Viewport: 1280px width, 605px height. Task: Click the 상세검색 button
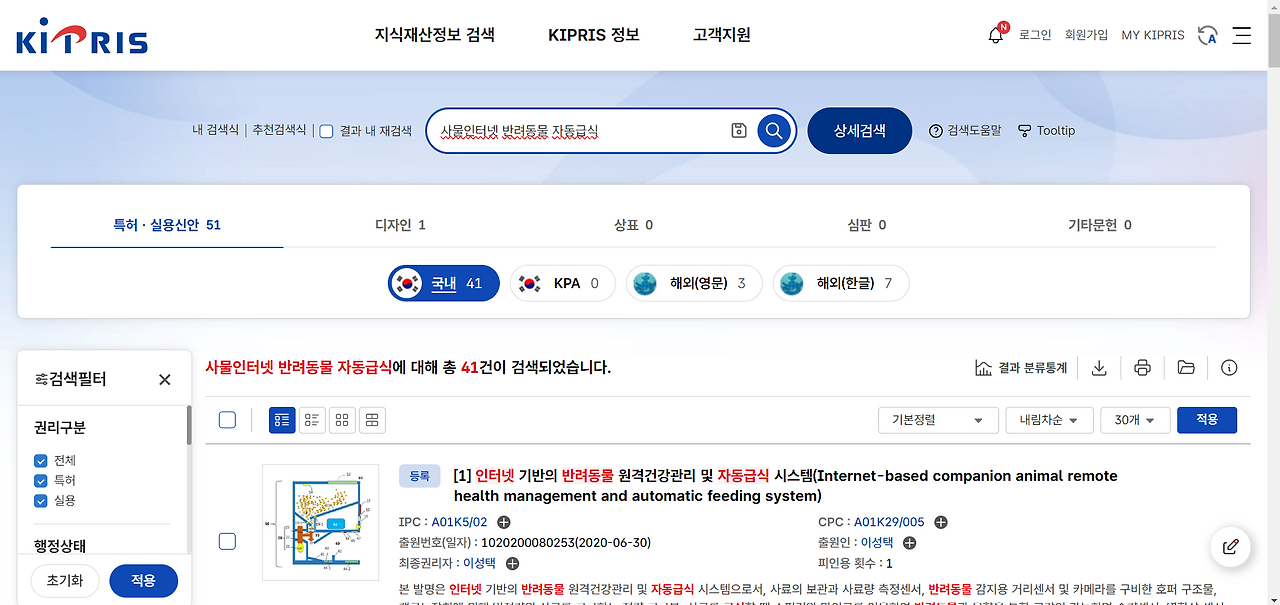click(859, 130)
